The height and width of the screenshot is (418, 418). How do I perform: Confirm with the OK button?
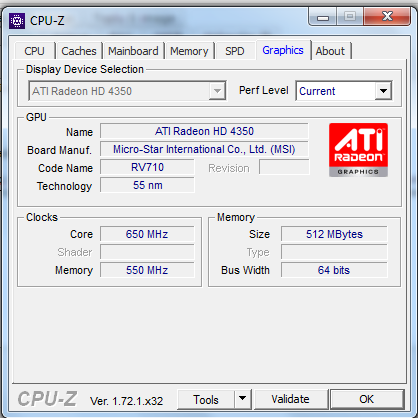tap(367, 399)
